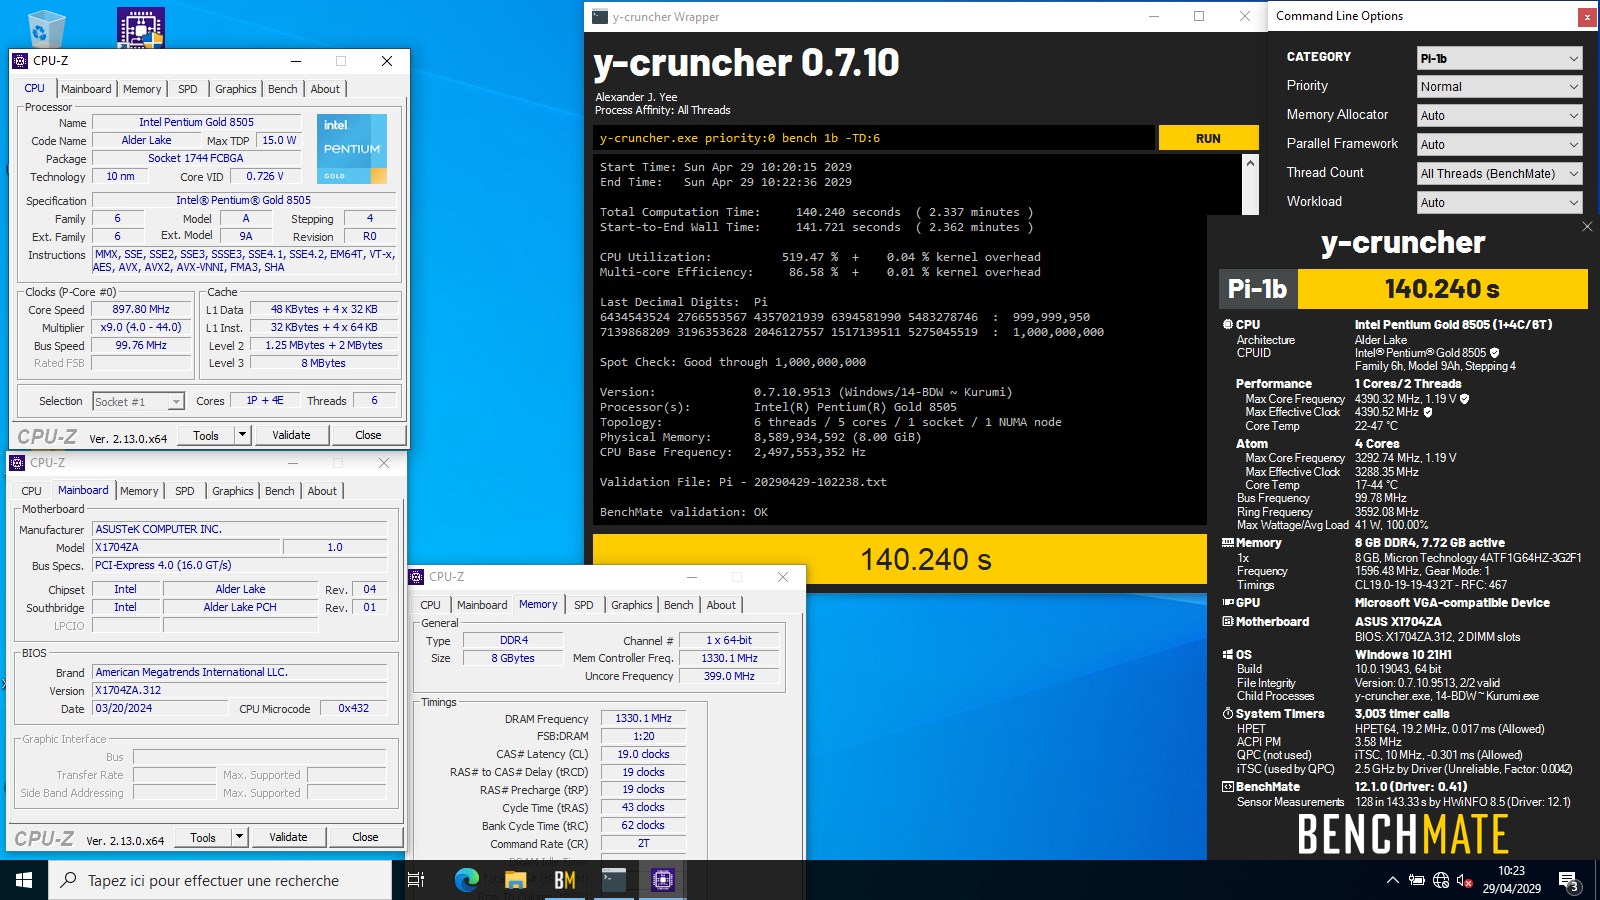Open the Category Pi-1b dropdown
Image resolution: width=1600 pixels, height=900 pixels.
[x=1499, y=58]
